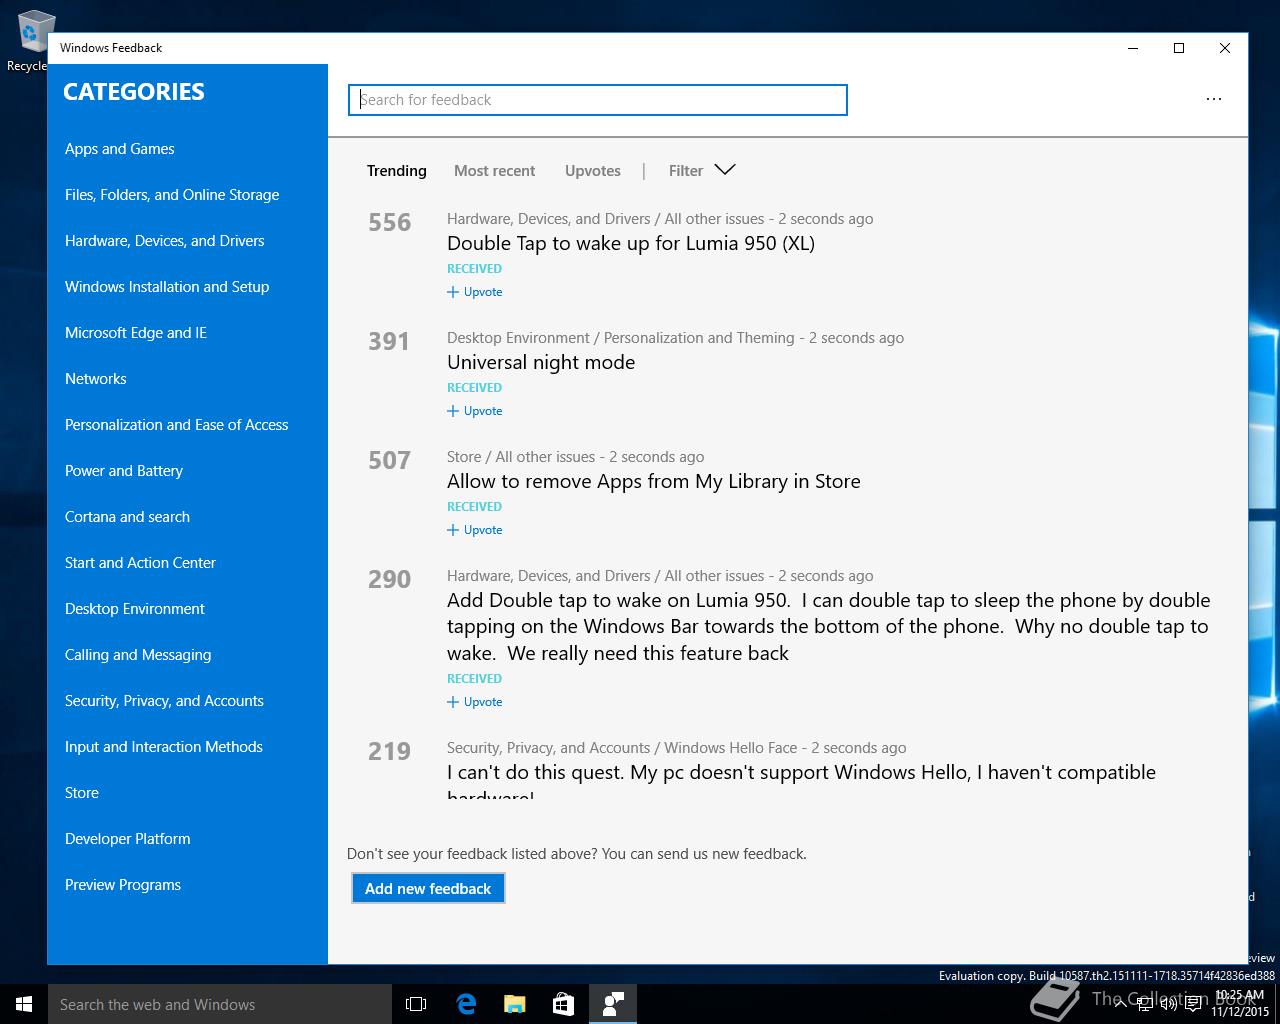Click the 391 vote count

(389, 341)
